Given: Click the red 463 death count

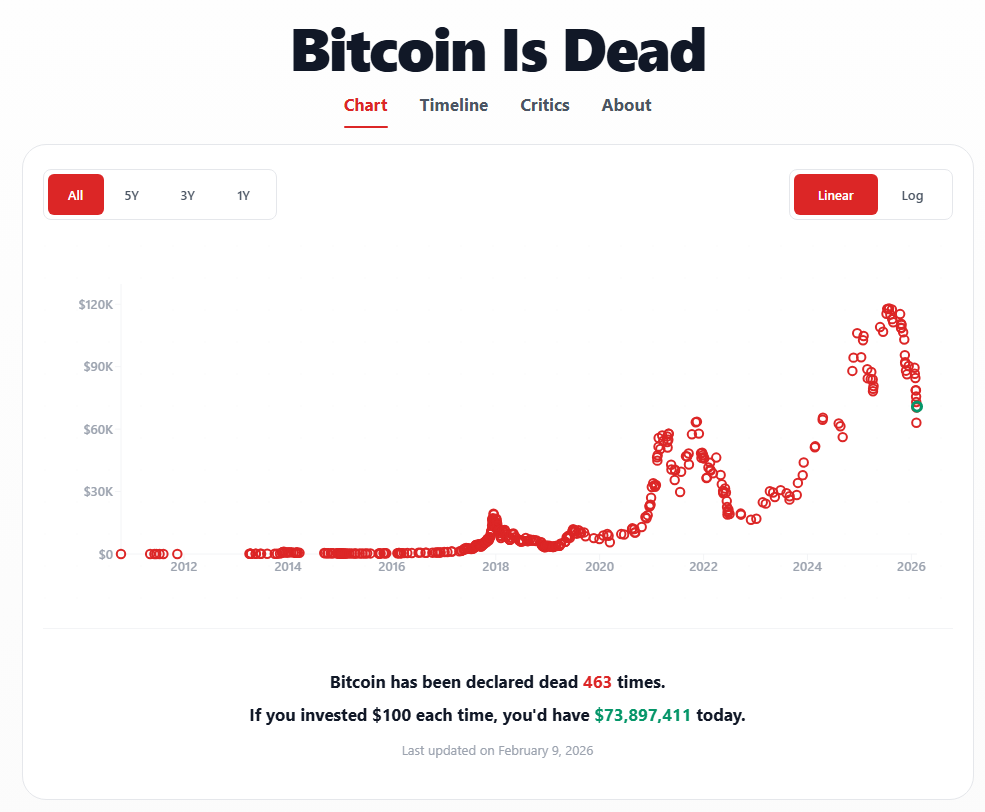Looking at the screenshot, I should 597,682.
